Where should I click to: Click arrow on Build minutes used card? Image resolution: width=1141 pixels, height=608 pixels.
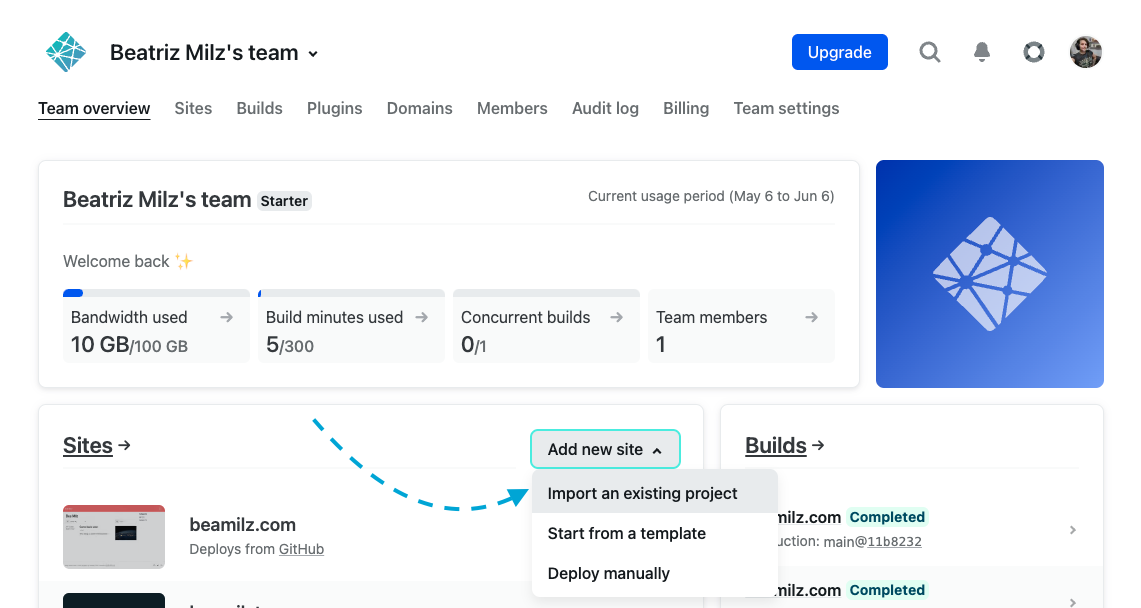coord(421,317)
